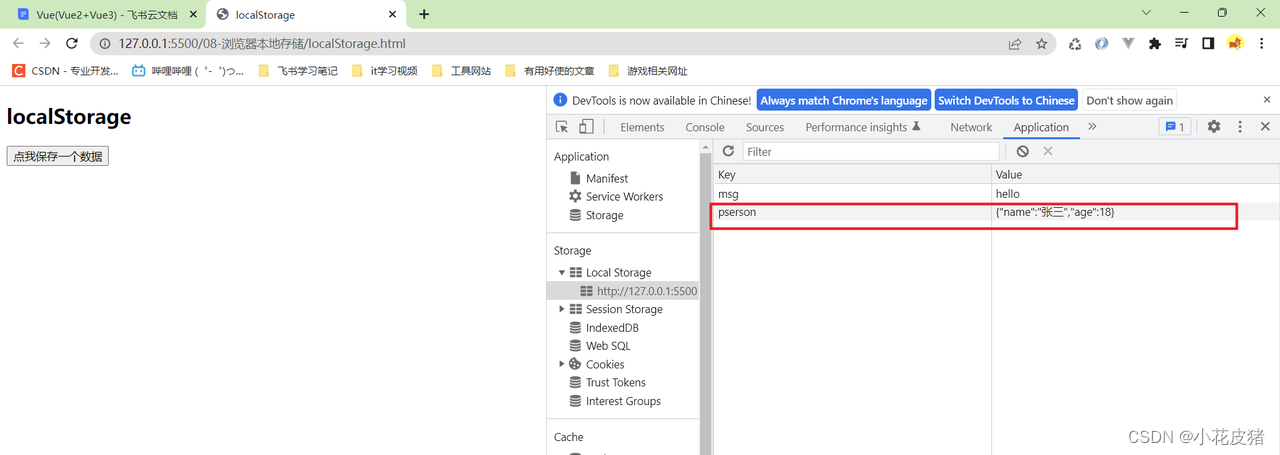This screenshot has width=1280, height=455.
Task: Select the Application tab
Action: pos(1041,127)
